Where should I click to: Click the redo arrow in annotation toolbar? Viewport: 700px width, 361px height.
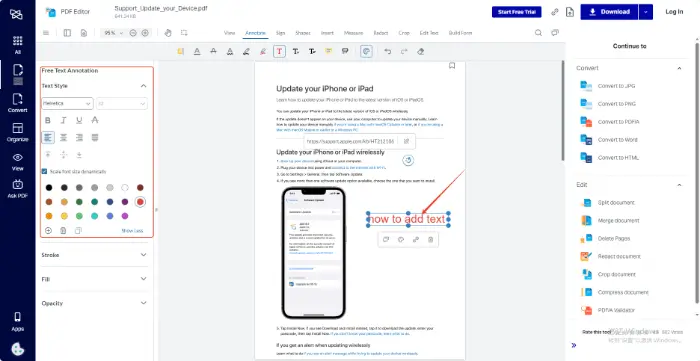click(404, 51)
